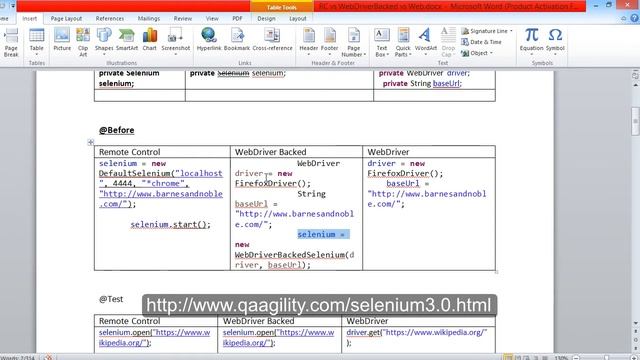Open the Mailings tab
Viewport: 640px width, 360px height.
[x=149, y=18]
